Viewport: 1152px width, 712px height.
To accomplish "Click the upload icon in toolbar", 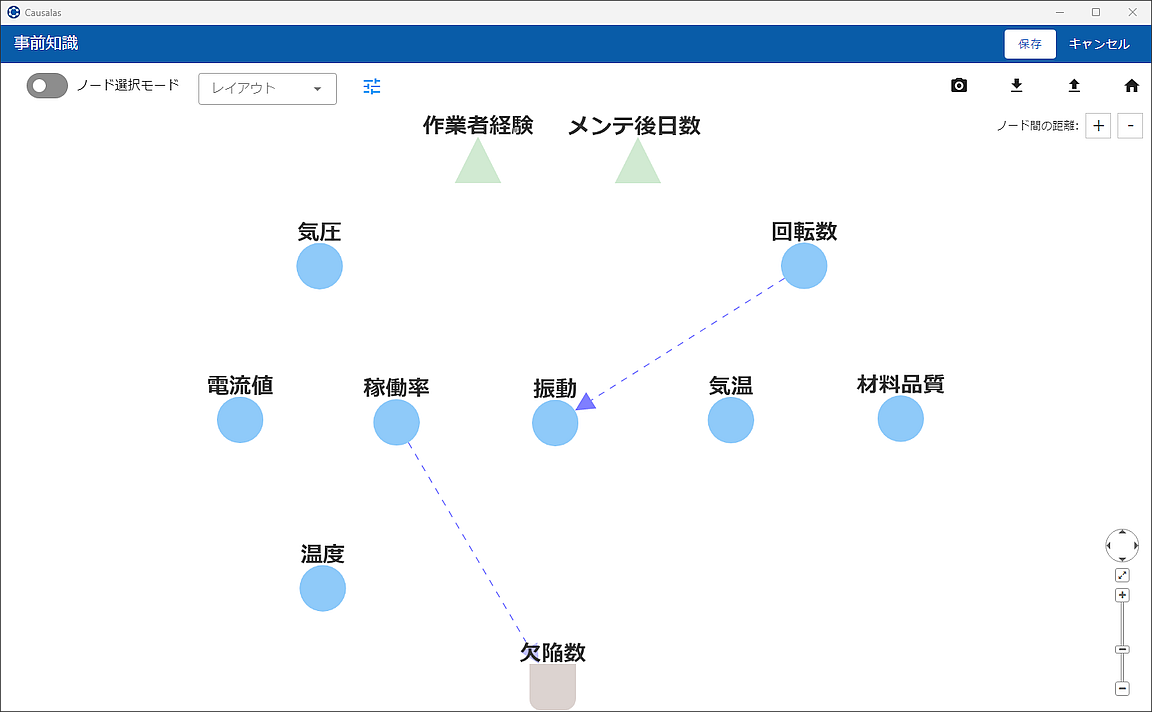I will pos(1074,86).
